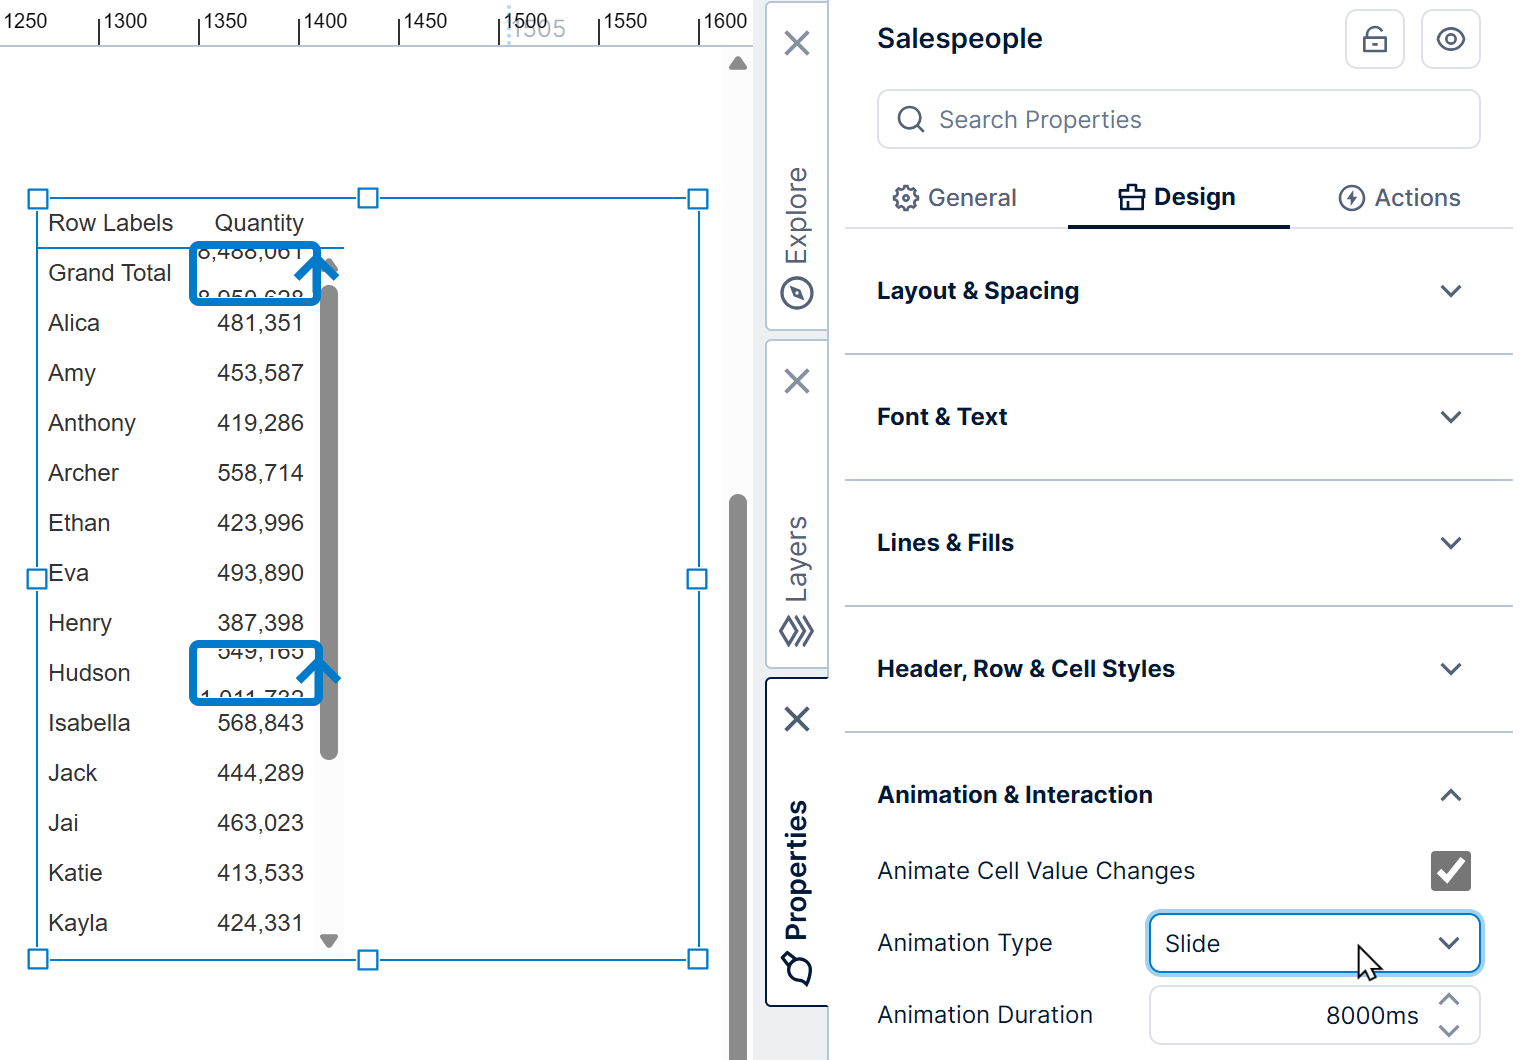
Task: Click the lightning bolt icon on Actions tab
Action: pos(1352,197)
